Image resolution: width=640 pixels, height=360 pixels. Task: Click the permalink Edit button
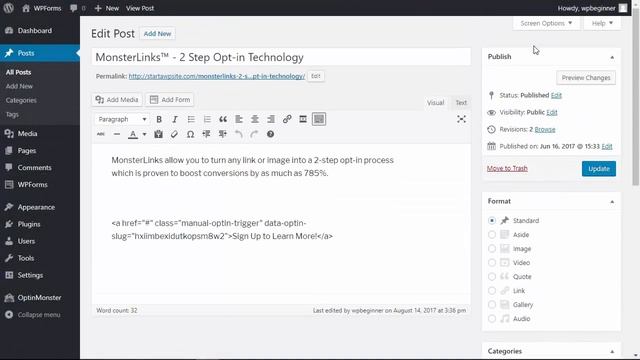pyautogui.click(x=316, y=76)
